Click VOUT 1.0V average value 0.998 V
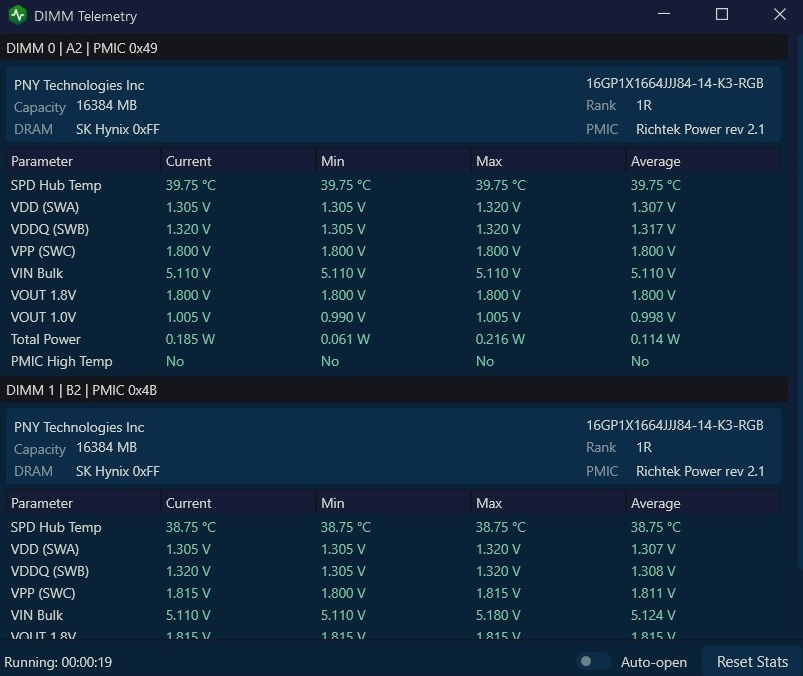Screen dimensions: 803x676 (x=653, y=317)
